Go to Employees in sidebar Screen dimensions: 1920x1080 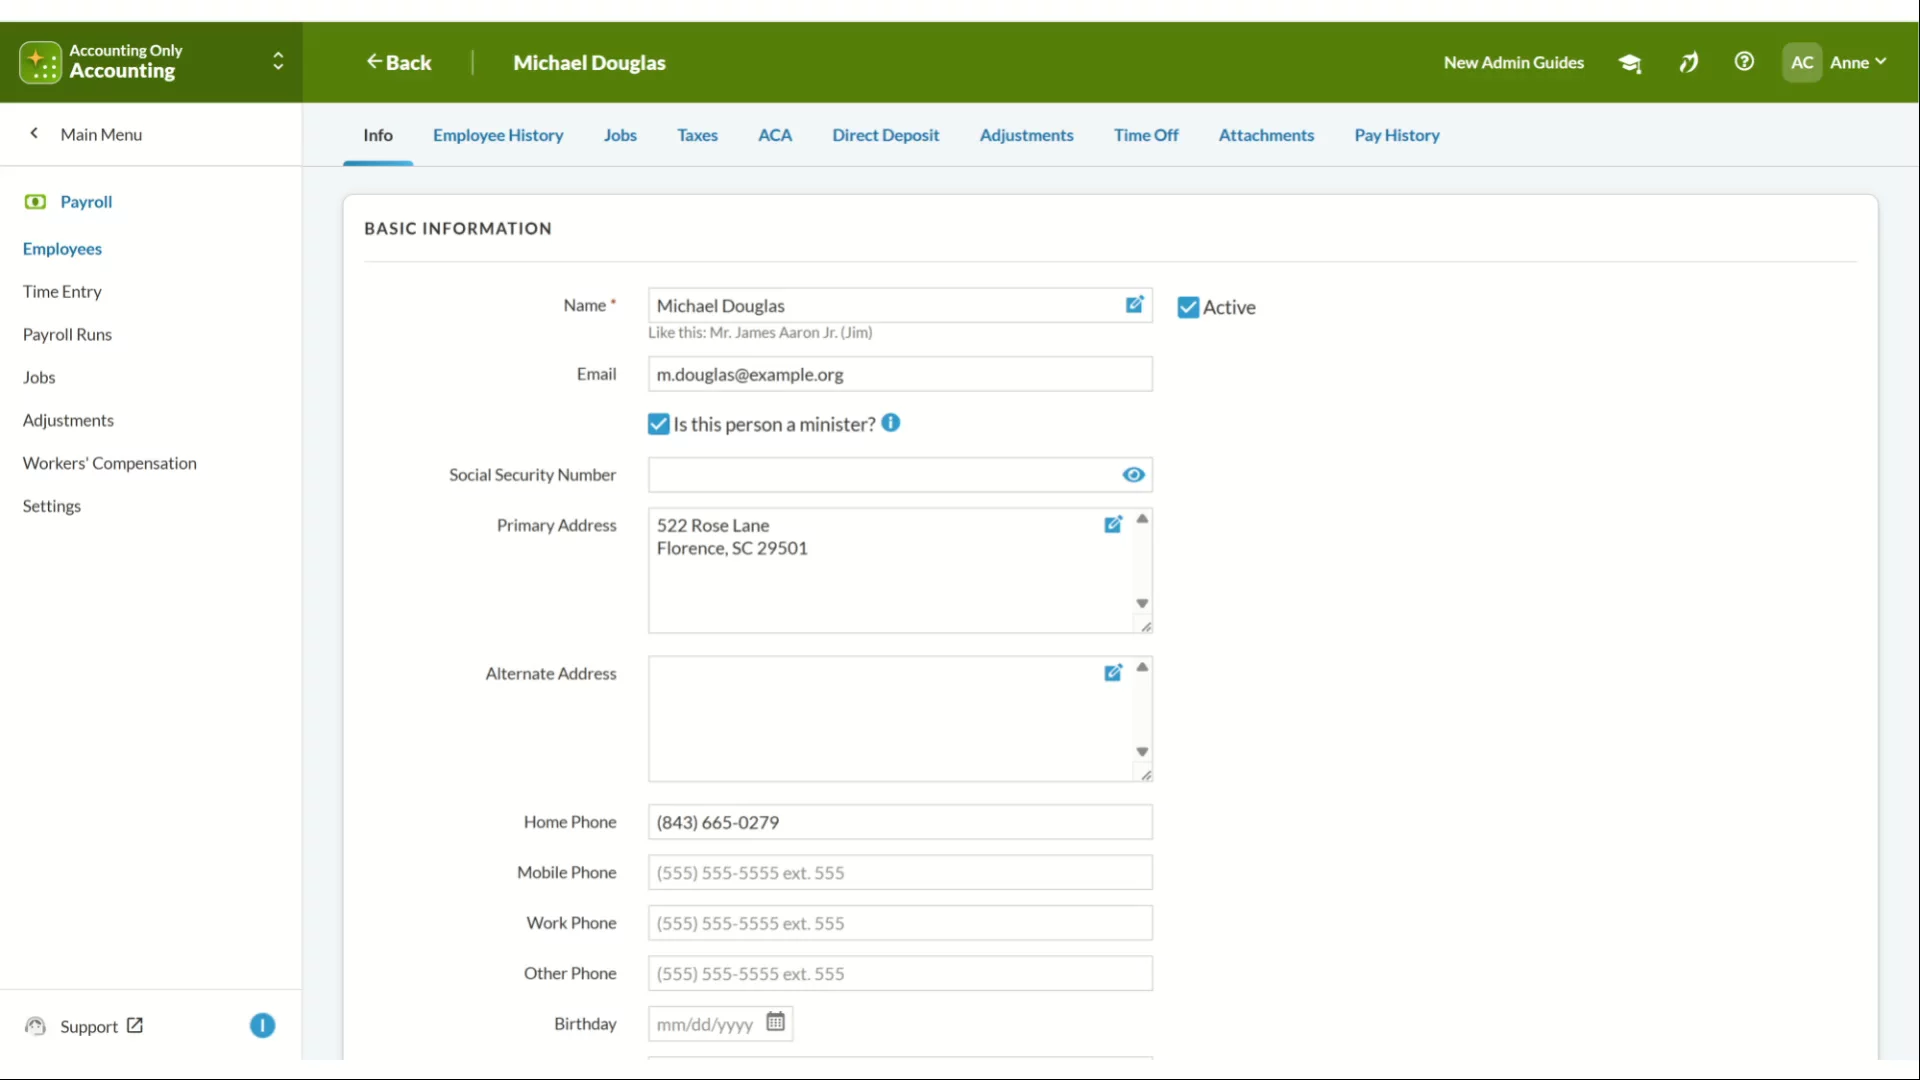[x=62, y=249]
